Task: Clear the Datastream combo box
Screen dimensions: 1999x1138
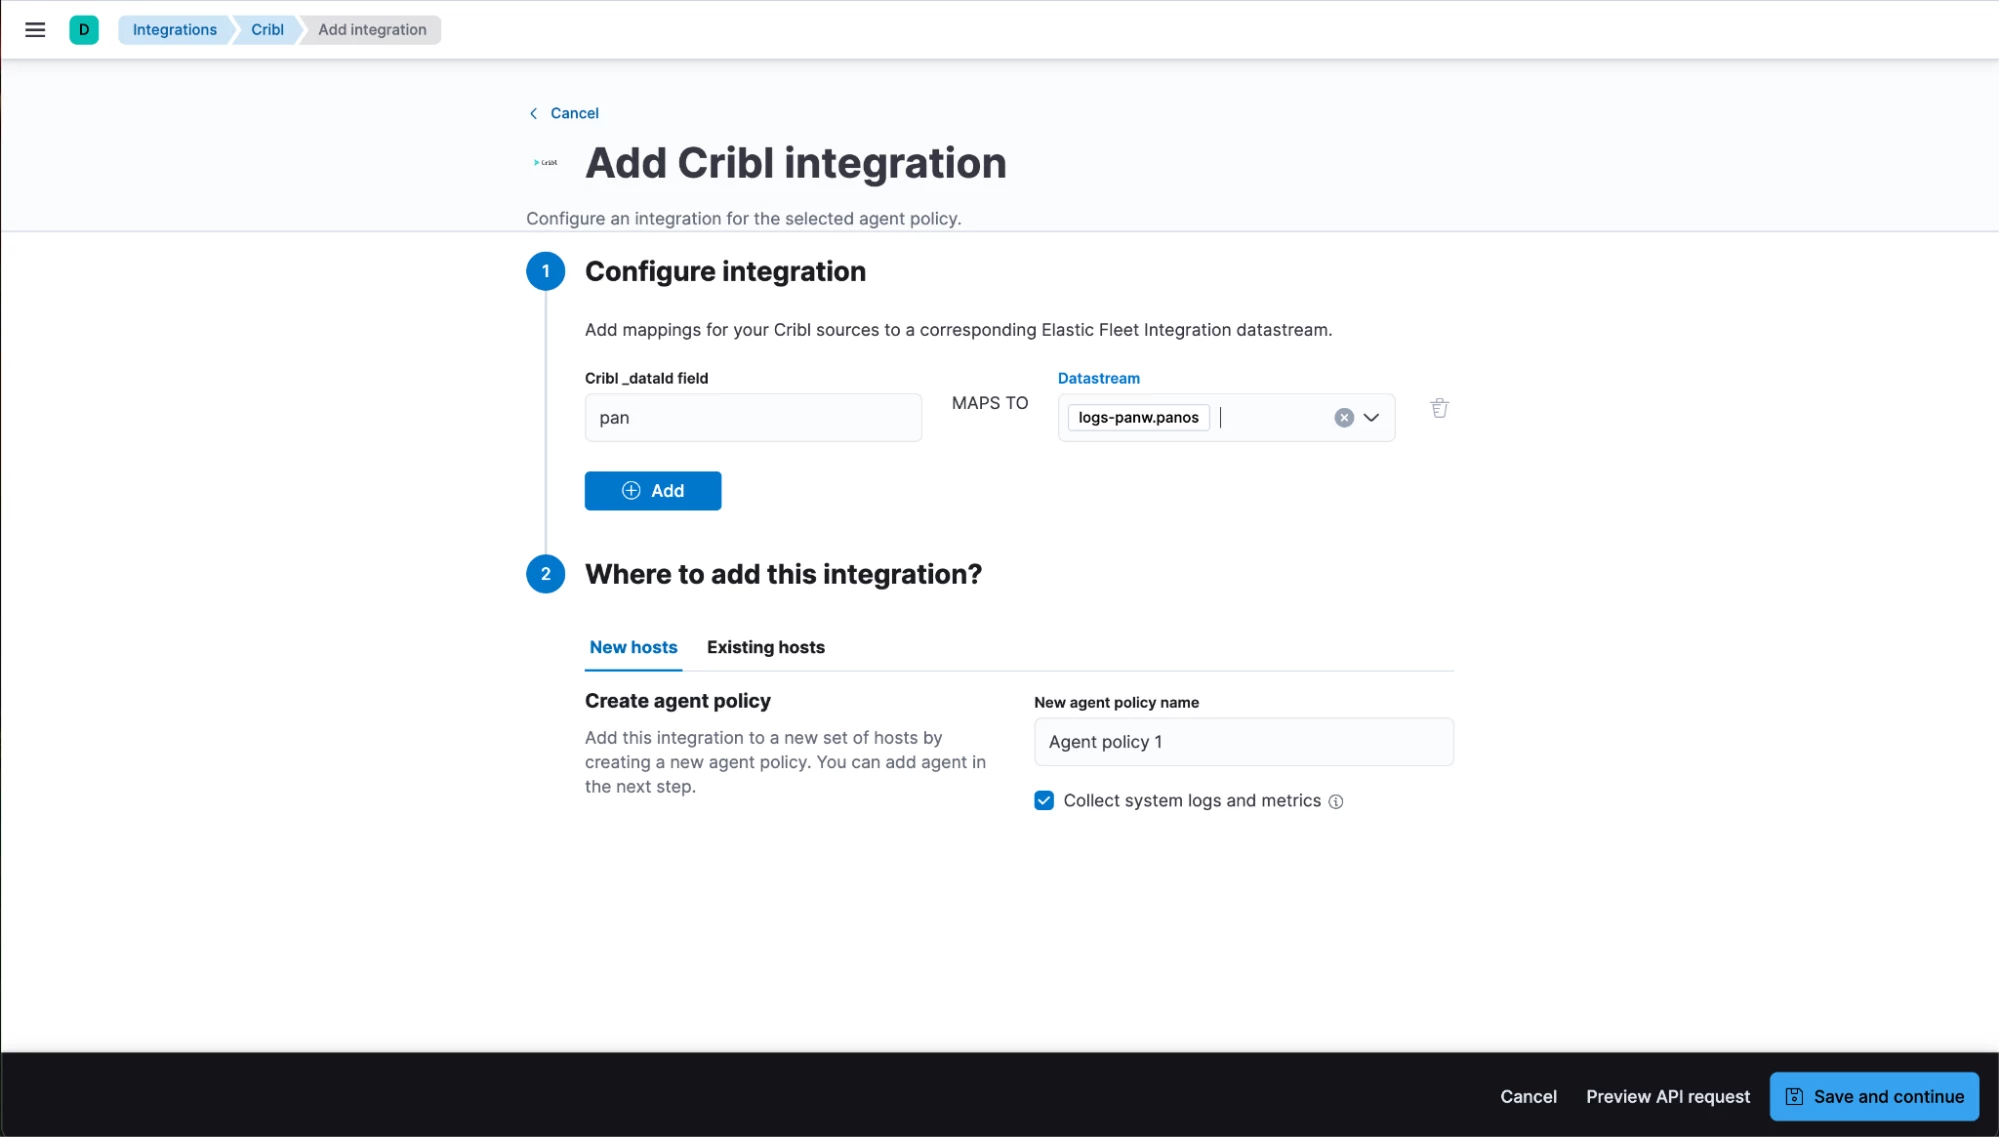Action: [x=1344, y=418]
